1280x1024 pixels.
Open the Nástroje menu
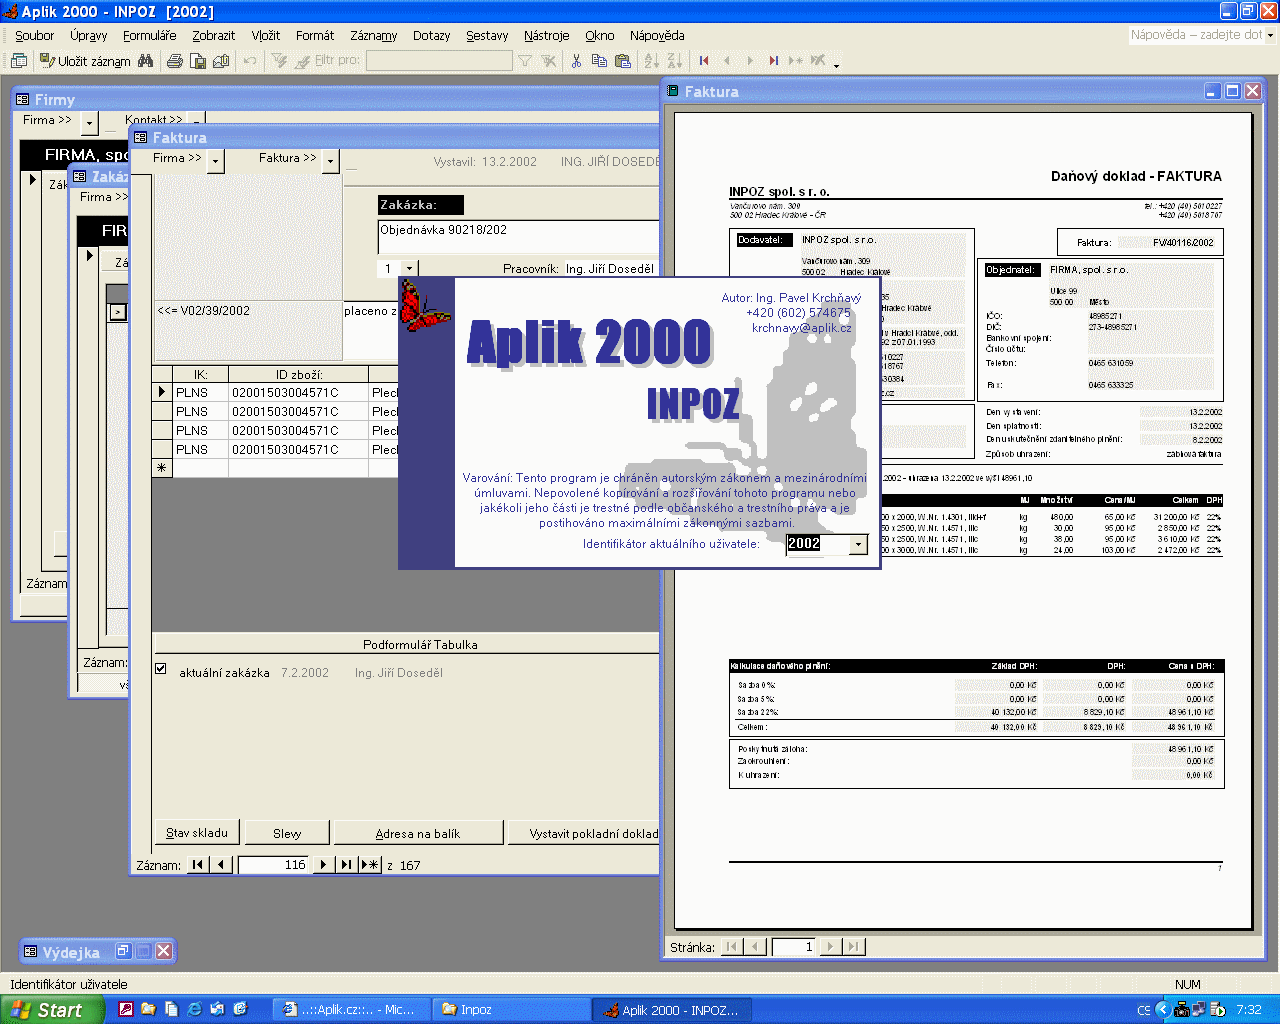click(546, 35)
